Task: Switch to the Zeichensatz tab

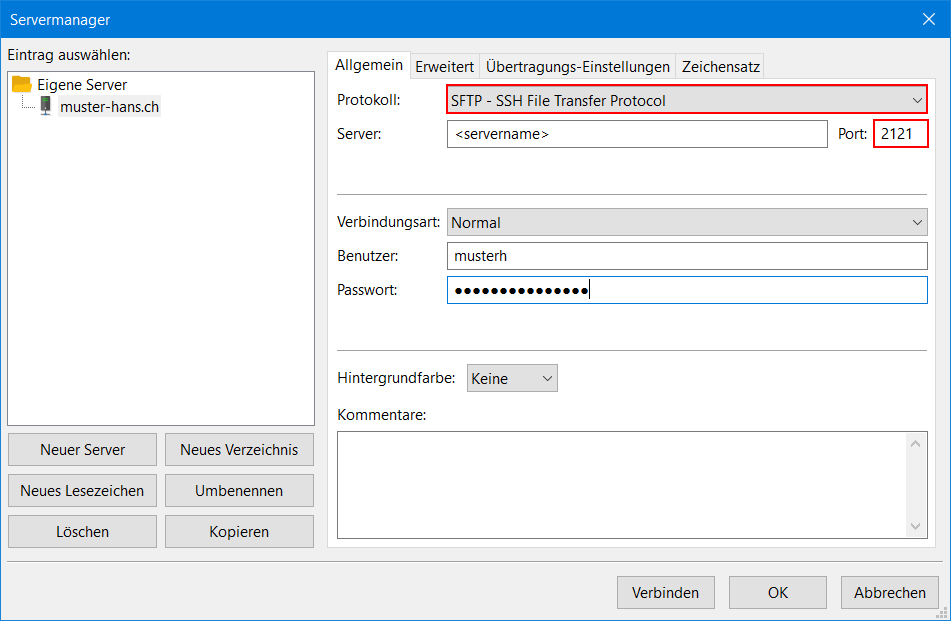Action: [x=720, y=67]
